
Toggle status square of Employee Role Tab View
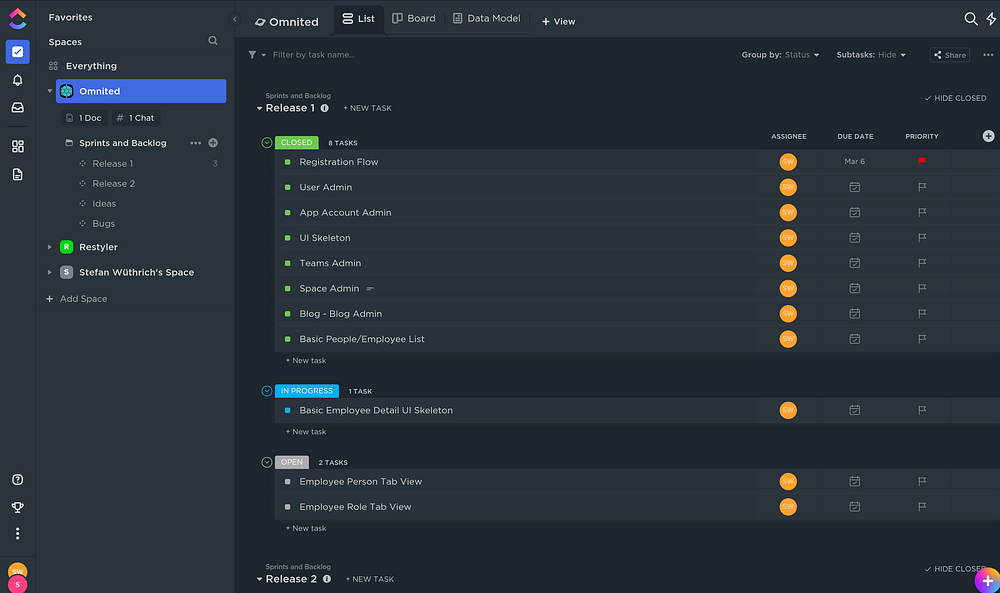click(x=288, y=507)
